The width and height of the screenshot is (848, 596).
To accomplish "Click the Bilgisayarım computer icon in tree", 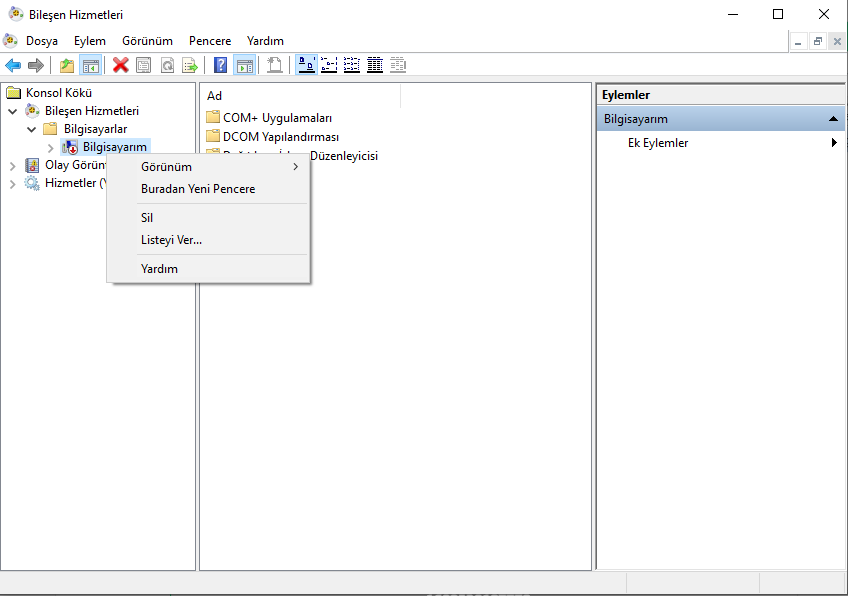I will 70,147.
